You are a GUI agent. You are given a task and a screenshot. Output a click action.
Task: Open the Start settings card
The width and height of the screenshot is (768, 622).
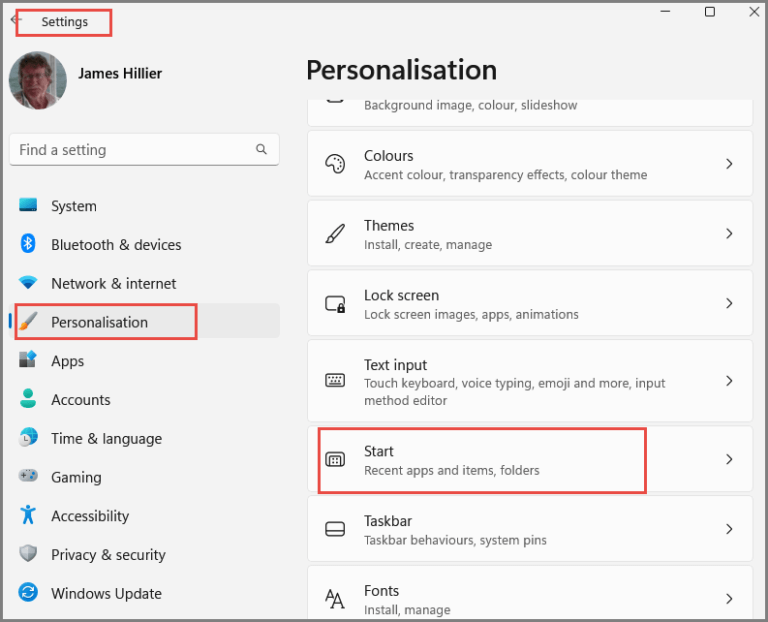[530, 459]
